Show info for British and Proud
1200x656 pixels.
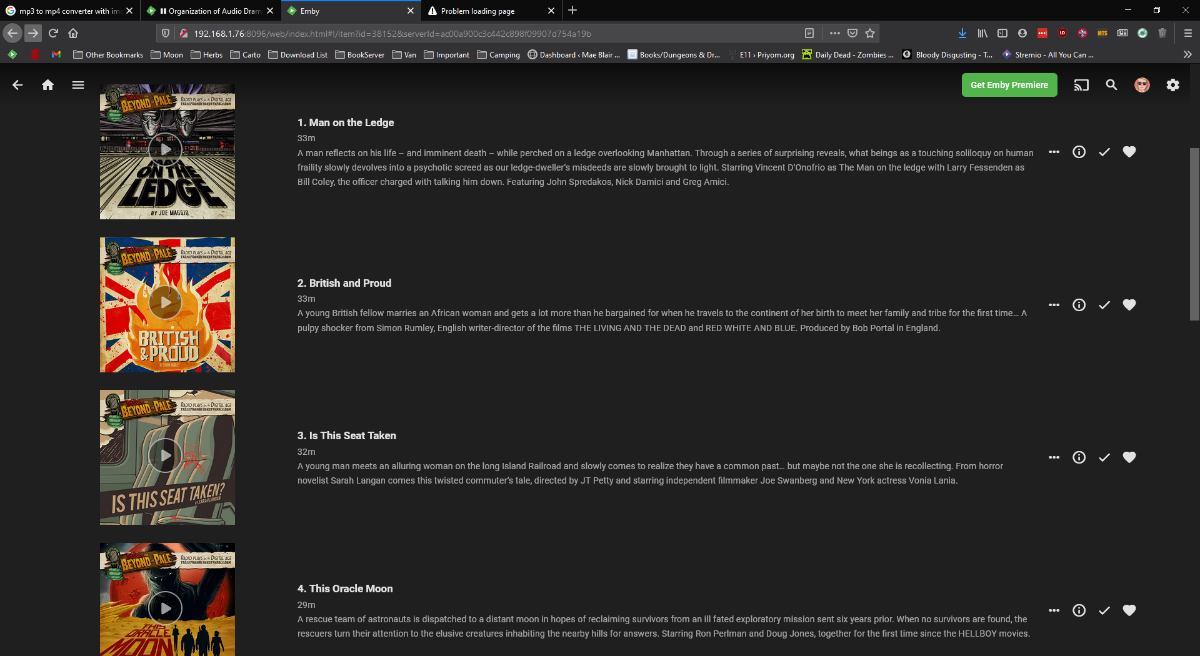coord(1079,305)
